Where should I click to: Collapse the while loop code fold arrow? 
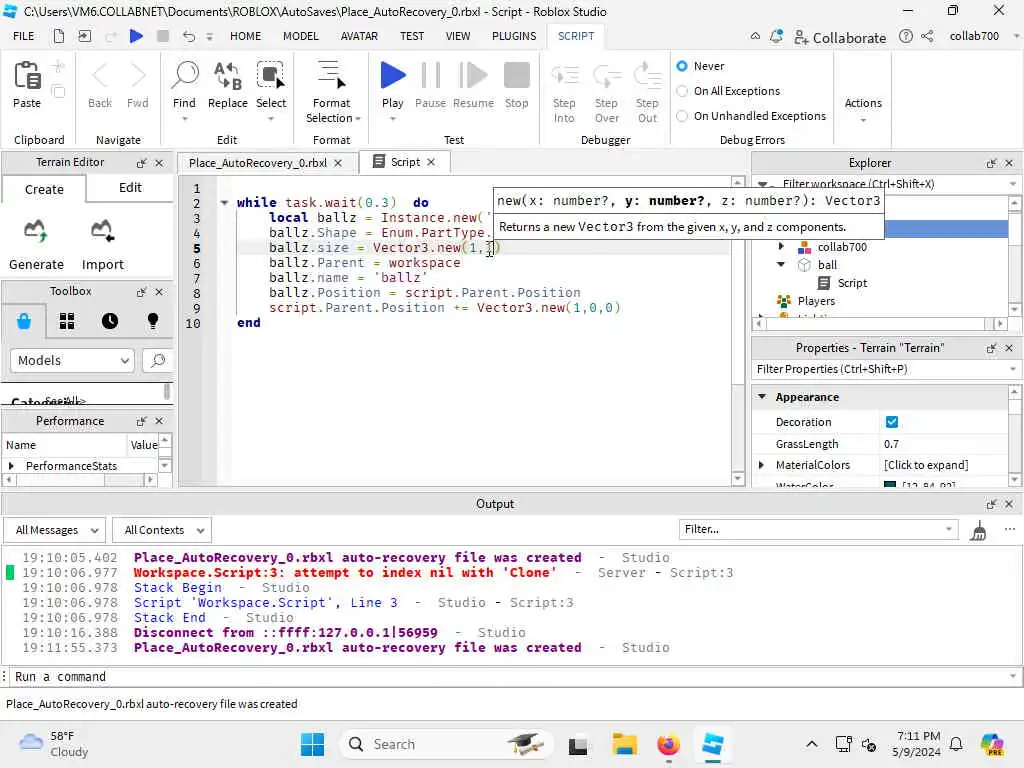[x=224, y=202]
